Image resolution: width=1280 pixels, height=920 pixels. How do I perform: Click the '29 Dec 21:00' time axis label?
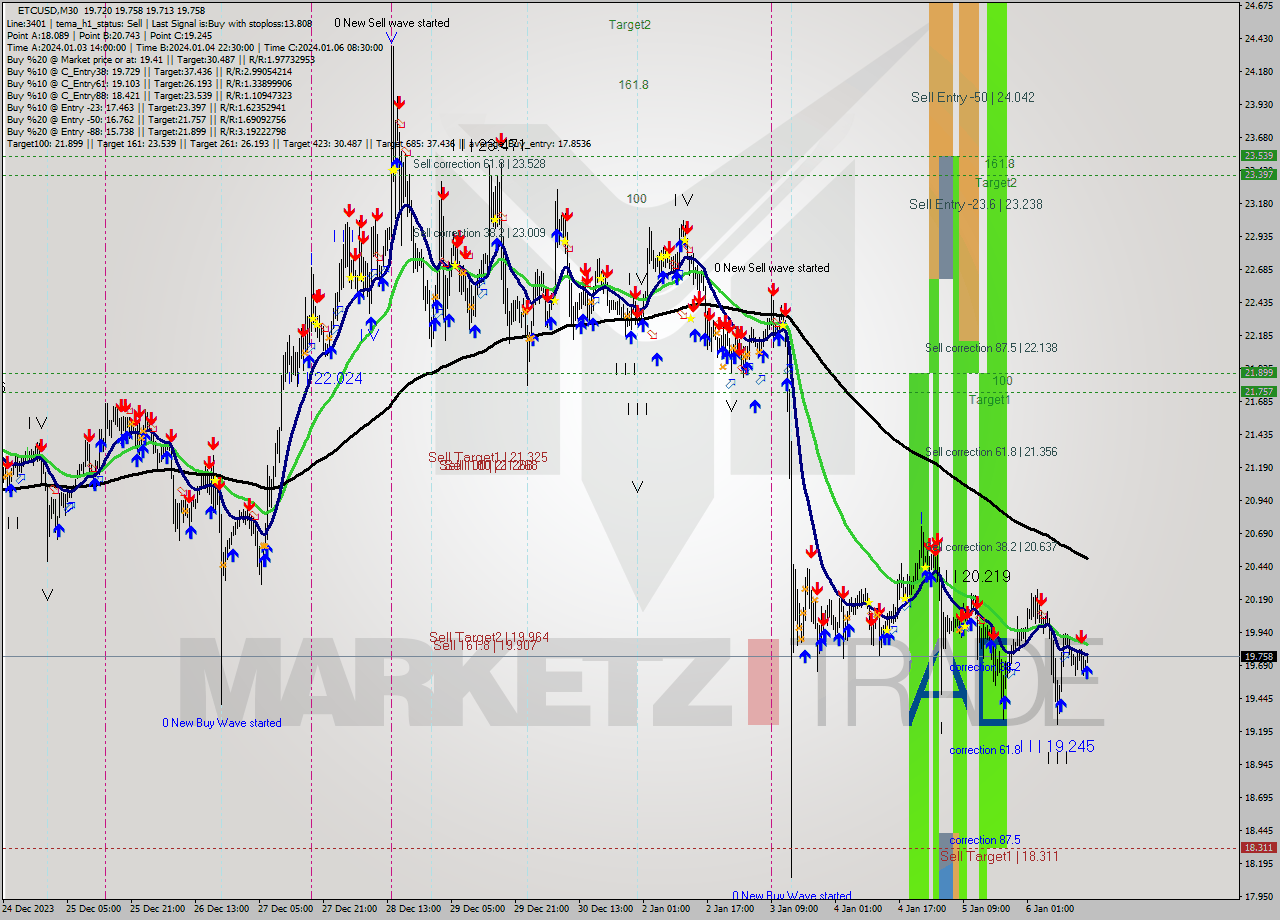(540, 909)
